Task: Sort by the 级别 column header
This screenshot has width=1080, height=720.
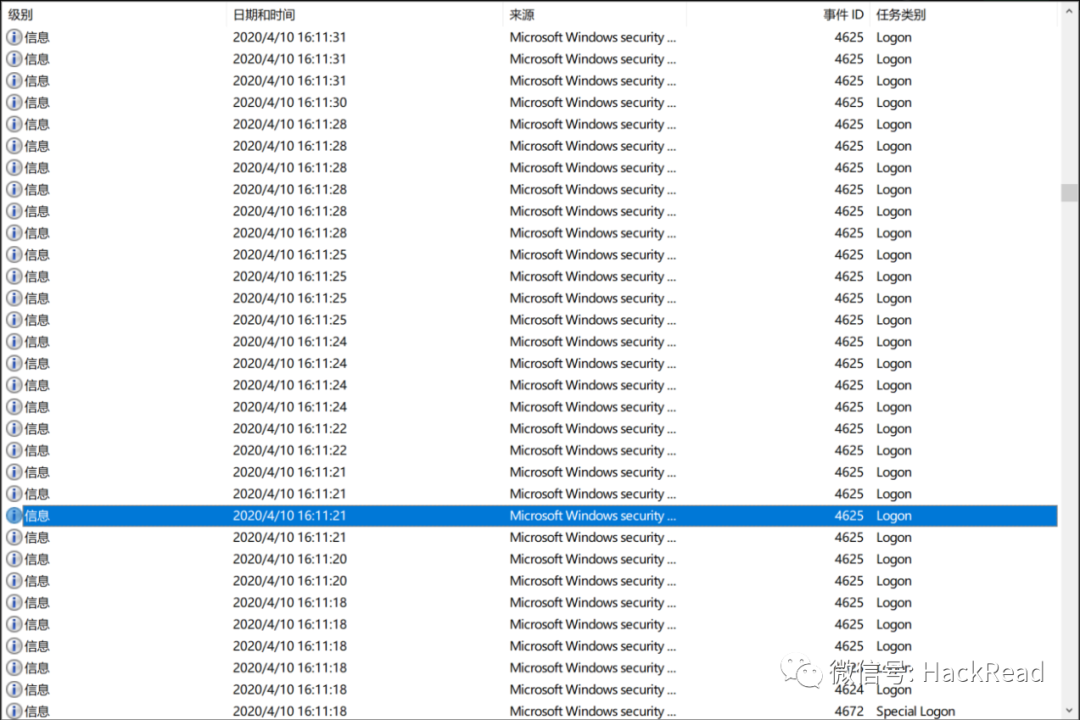Action: pyautogui.click(x=21, y=14)
